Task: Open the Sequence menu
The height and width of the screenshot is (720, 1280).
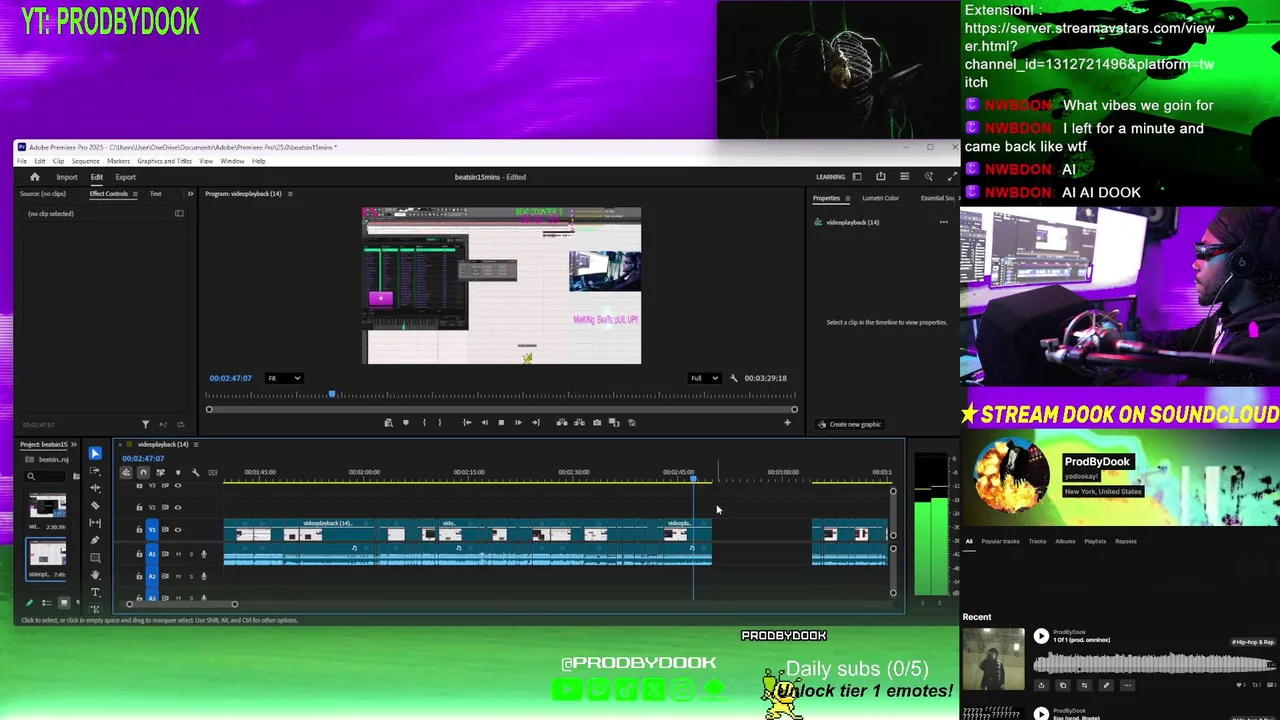Action: [x=85, y=161]
